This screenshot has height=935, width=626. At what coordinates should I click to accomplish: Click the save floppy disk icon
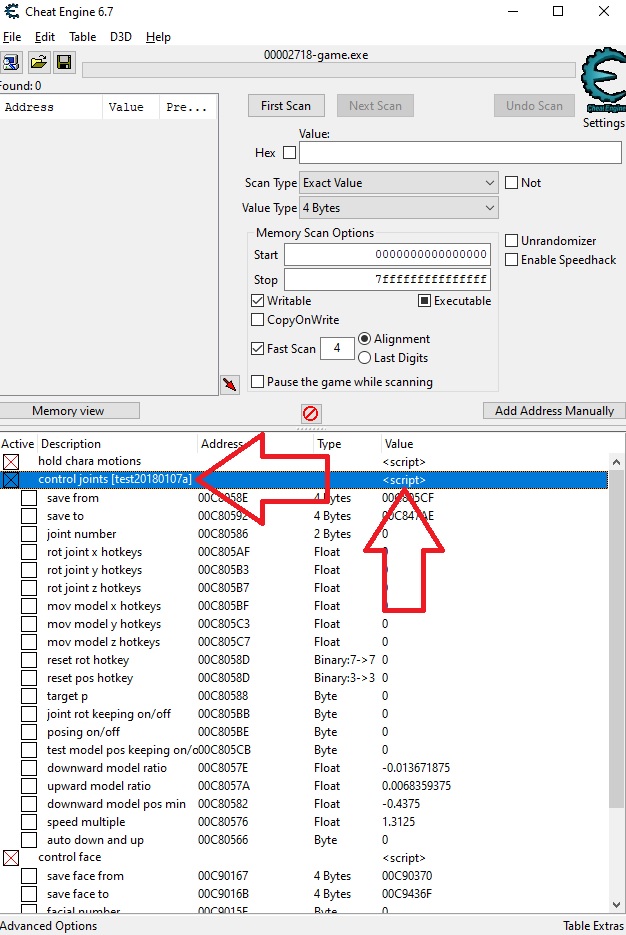(x=64, y=63)
